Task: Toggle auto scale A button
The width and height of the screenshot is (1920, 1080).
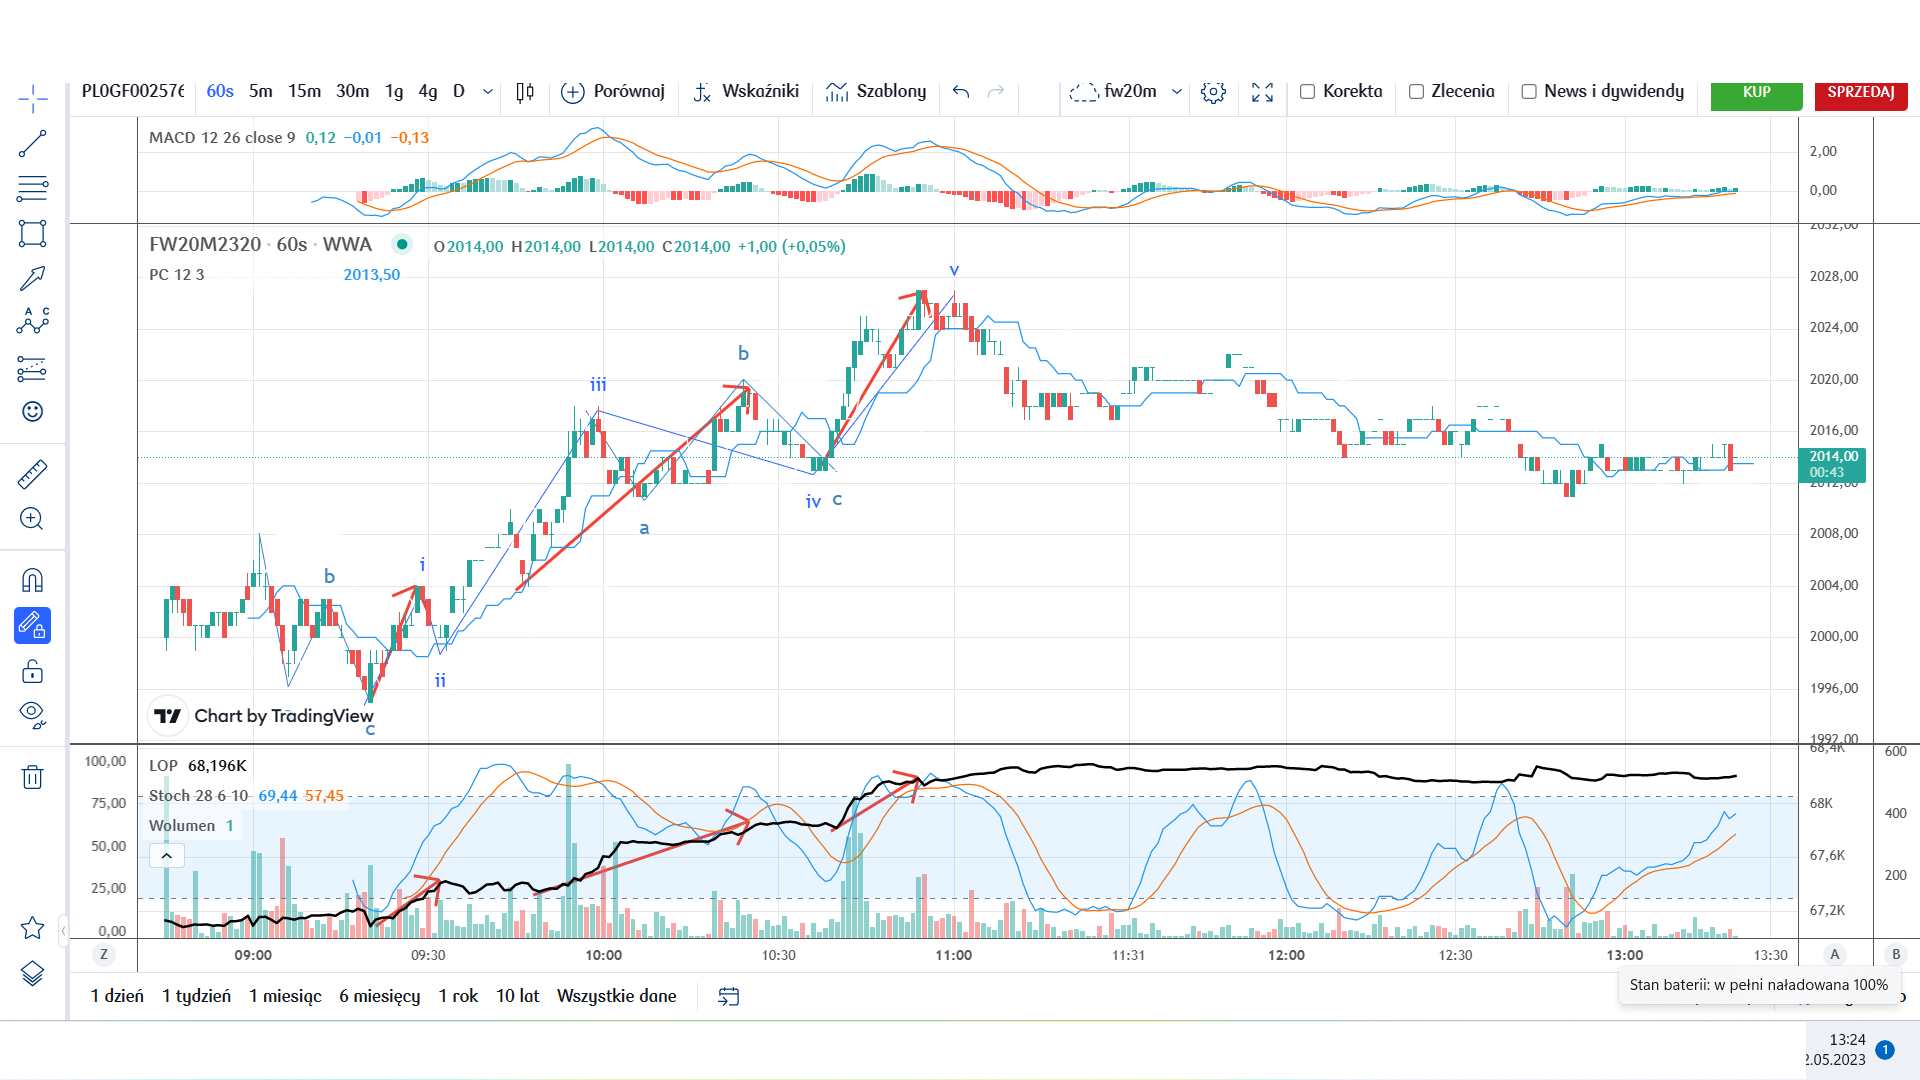Action: [1835, 955]
